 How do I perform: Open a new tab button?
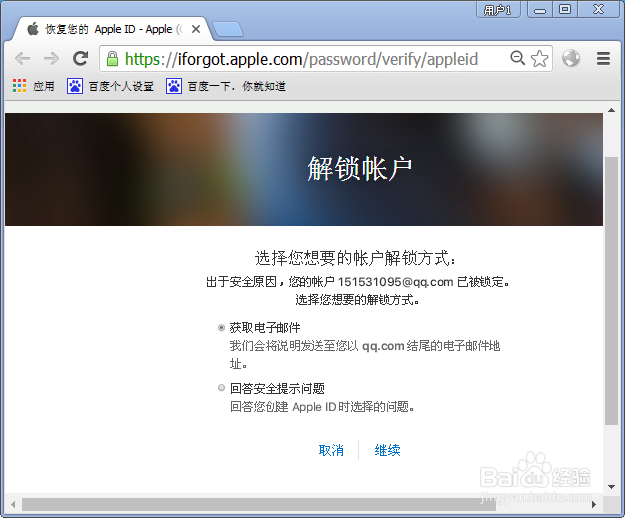point(228,29)
